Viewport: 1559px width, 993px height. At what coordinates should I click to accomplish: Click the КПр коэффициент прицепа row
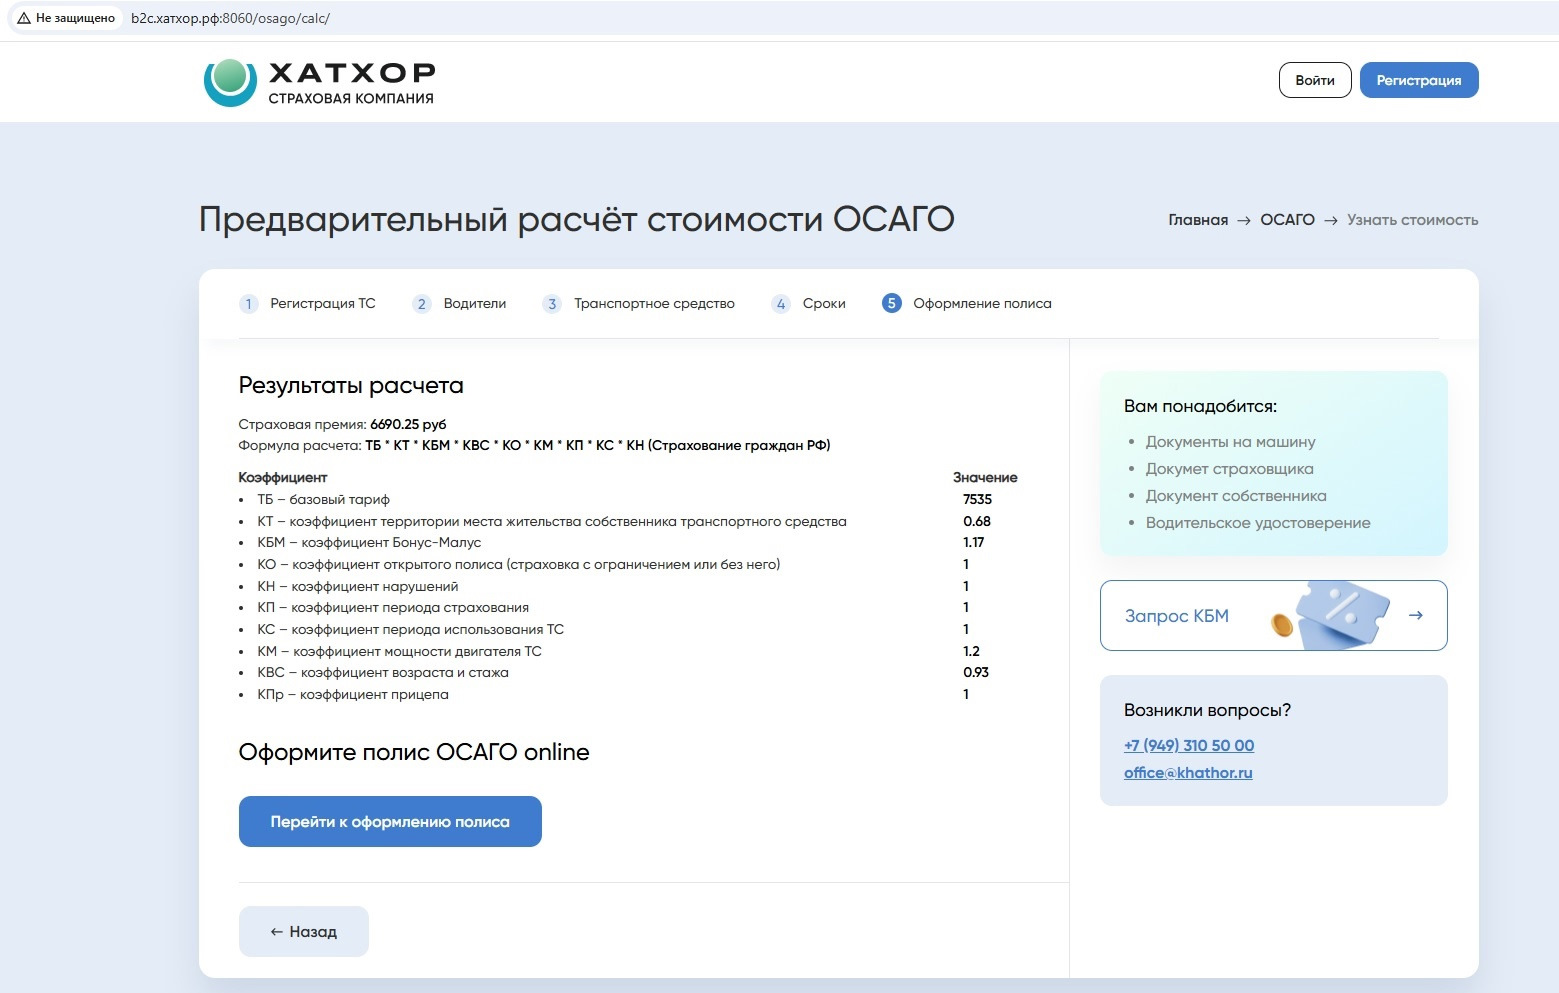pos(628,695)
